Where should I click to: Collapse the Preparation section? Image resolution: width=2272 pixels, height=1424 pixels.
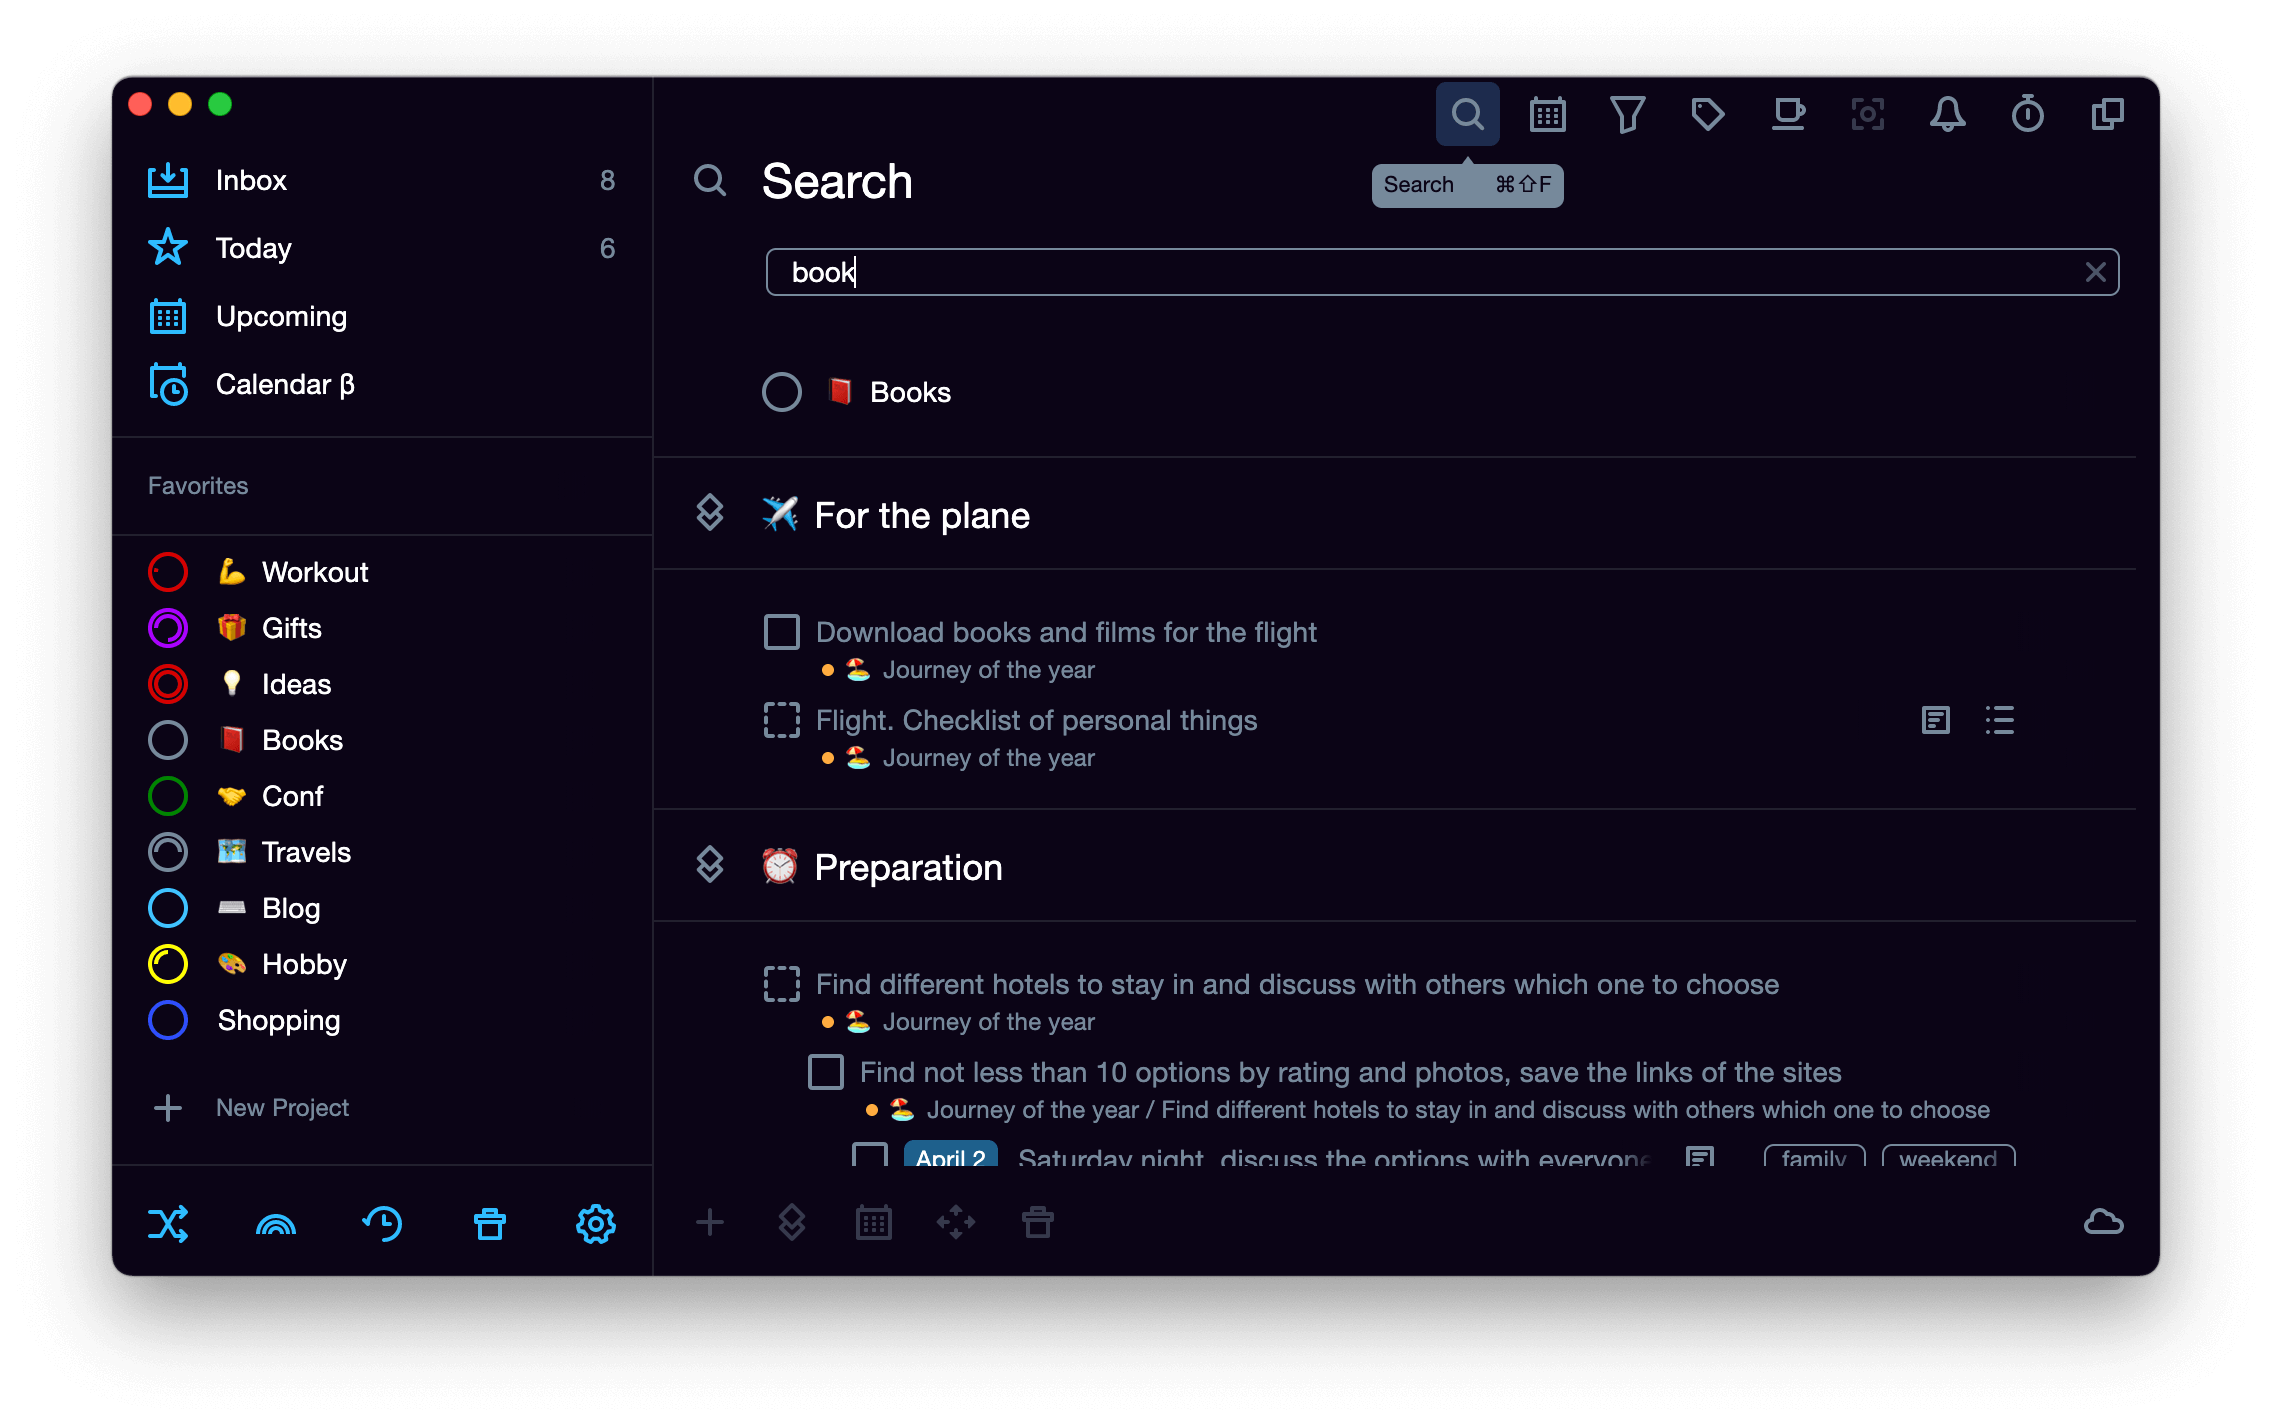click(710, 865)
